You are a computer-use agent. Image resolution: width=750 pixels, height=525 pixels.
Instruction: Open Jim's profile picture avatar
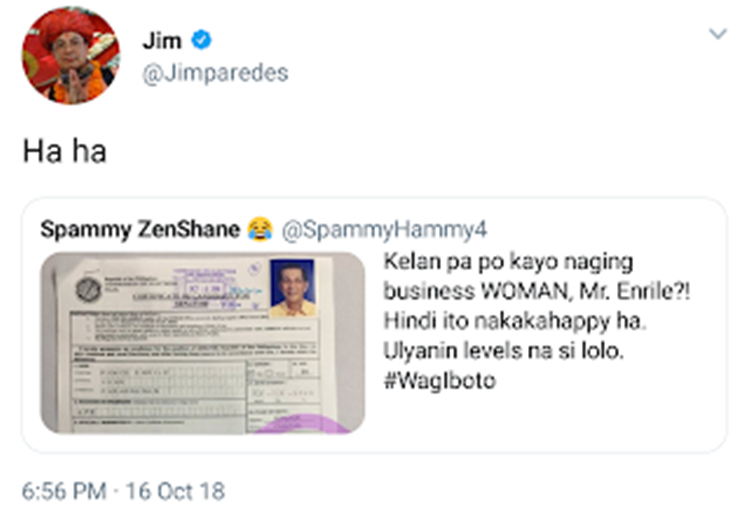pyautogui.click(x=71, y=55)
